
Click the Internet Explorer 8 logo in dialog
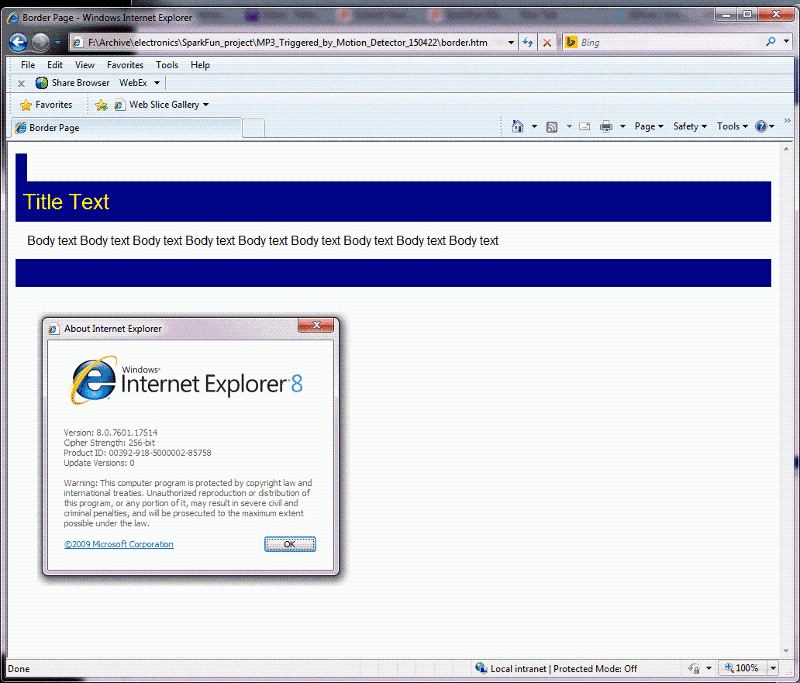(187, 381)
